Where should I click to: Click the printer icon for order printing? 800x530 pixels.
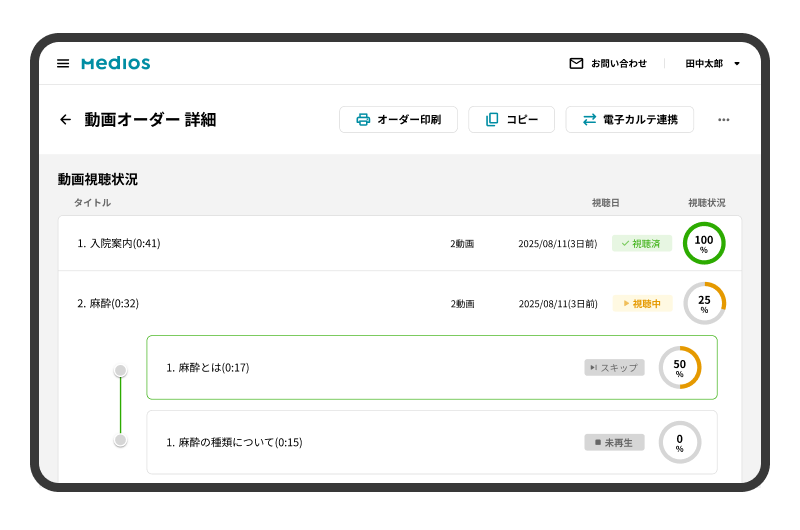click(x=363, y=120)
